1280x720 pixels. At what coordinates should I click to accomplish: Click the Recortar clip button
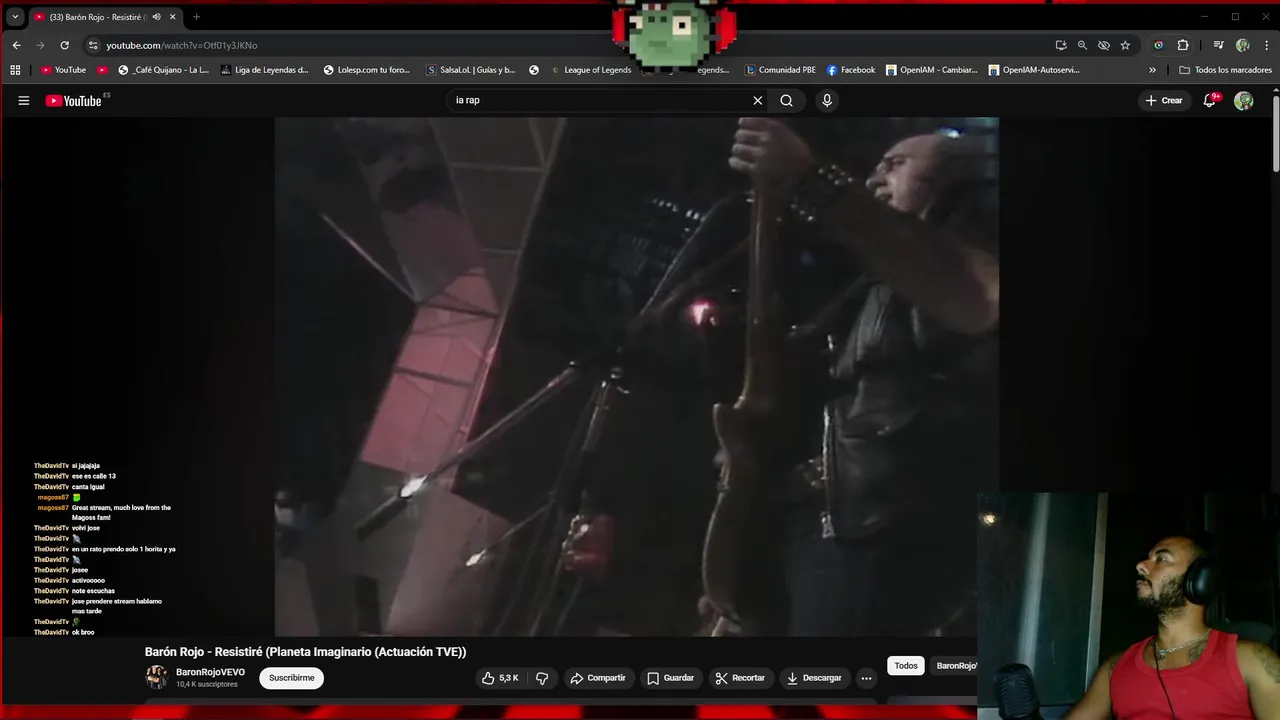[740, 678]
